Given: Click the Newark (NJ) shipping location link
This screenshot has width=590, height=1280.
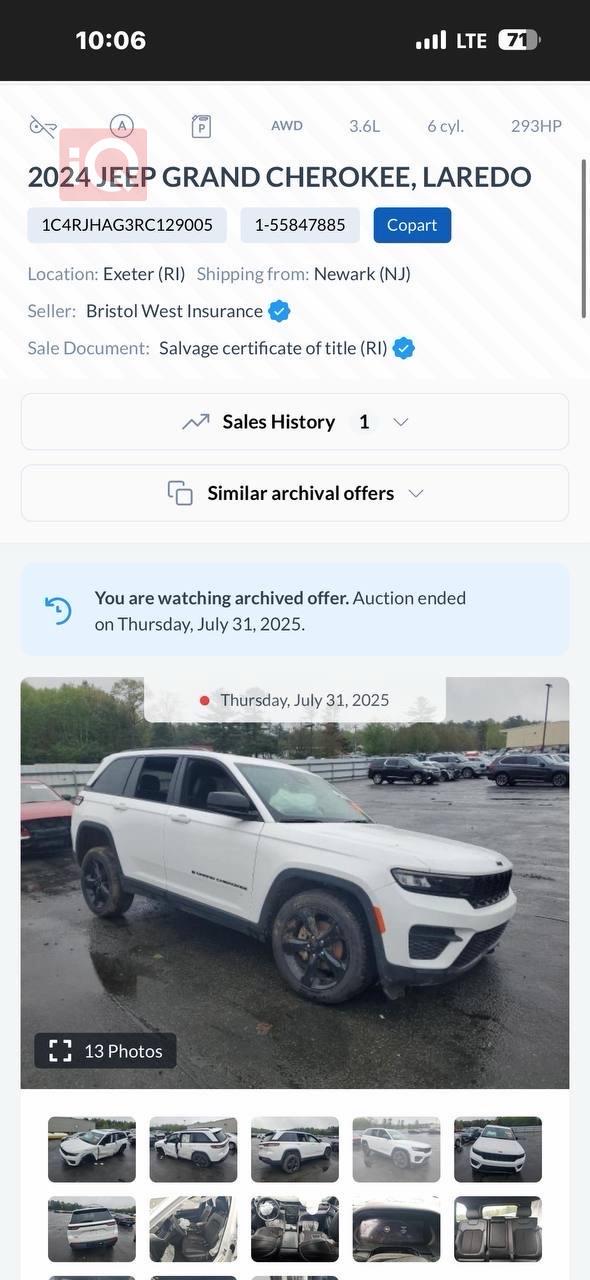Looking at the screenshot, I should (363, 273).
